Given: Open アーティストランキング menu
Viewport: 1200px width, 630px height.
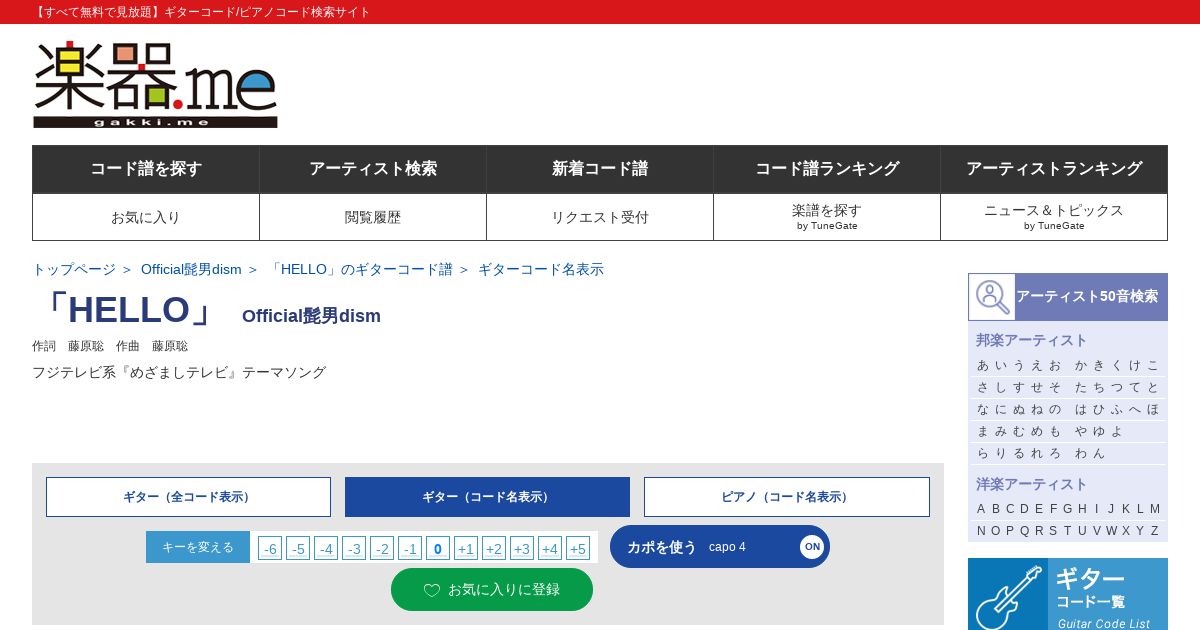Looking at the screenshot, I should (x=1054, y=169).
